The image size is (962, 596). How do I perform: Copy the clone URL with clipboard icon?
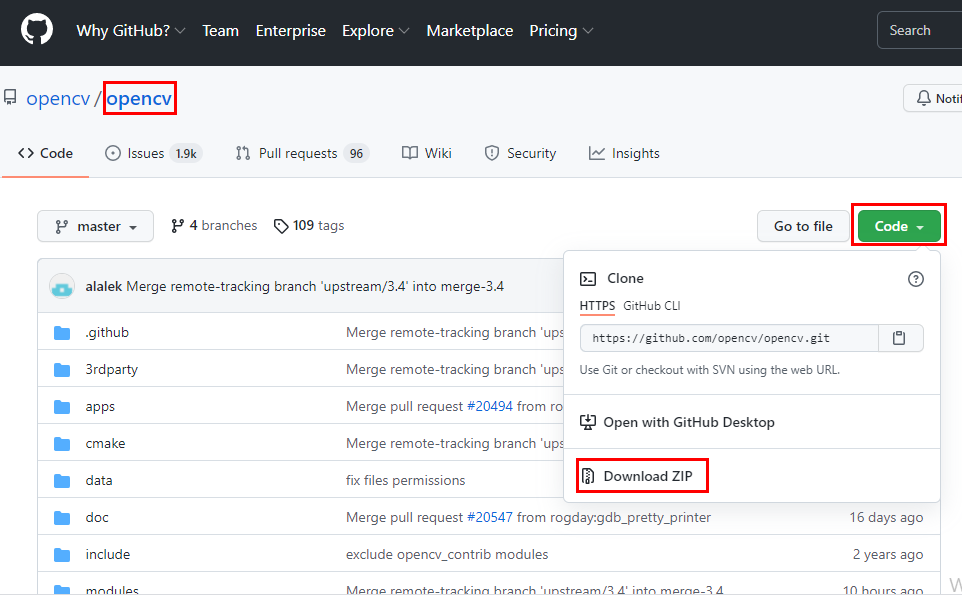[899, 338]
